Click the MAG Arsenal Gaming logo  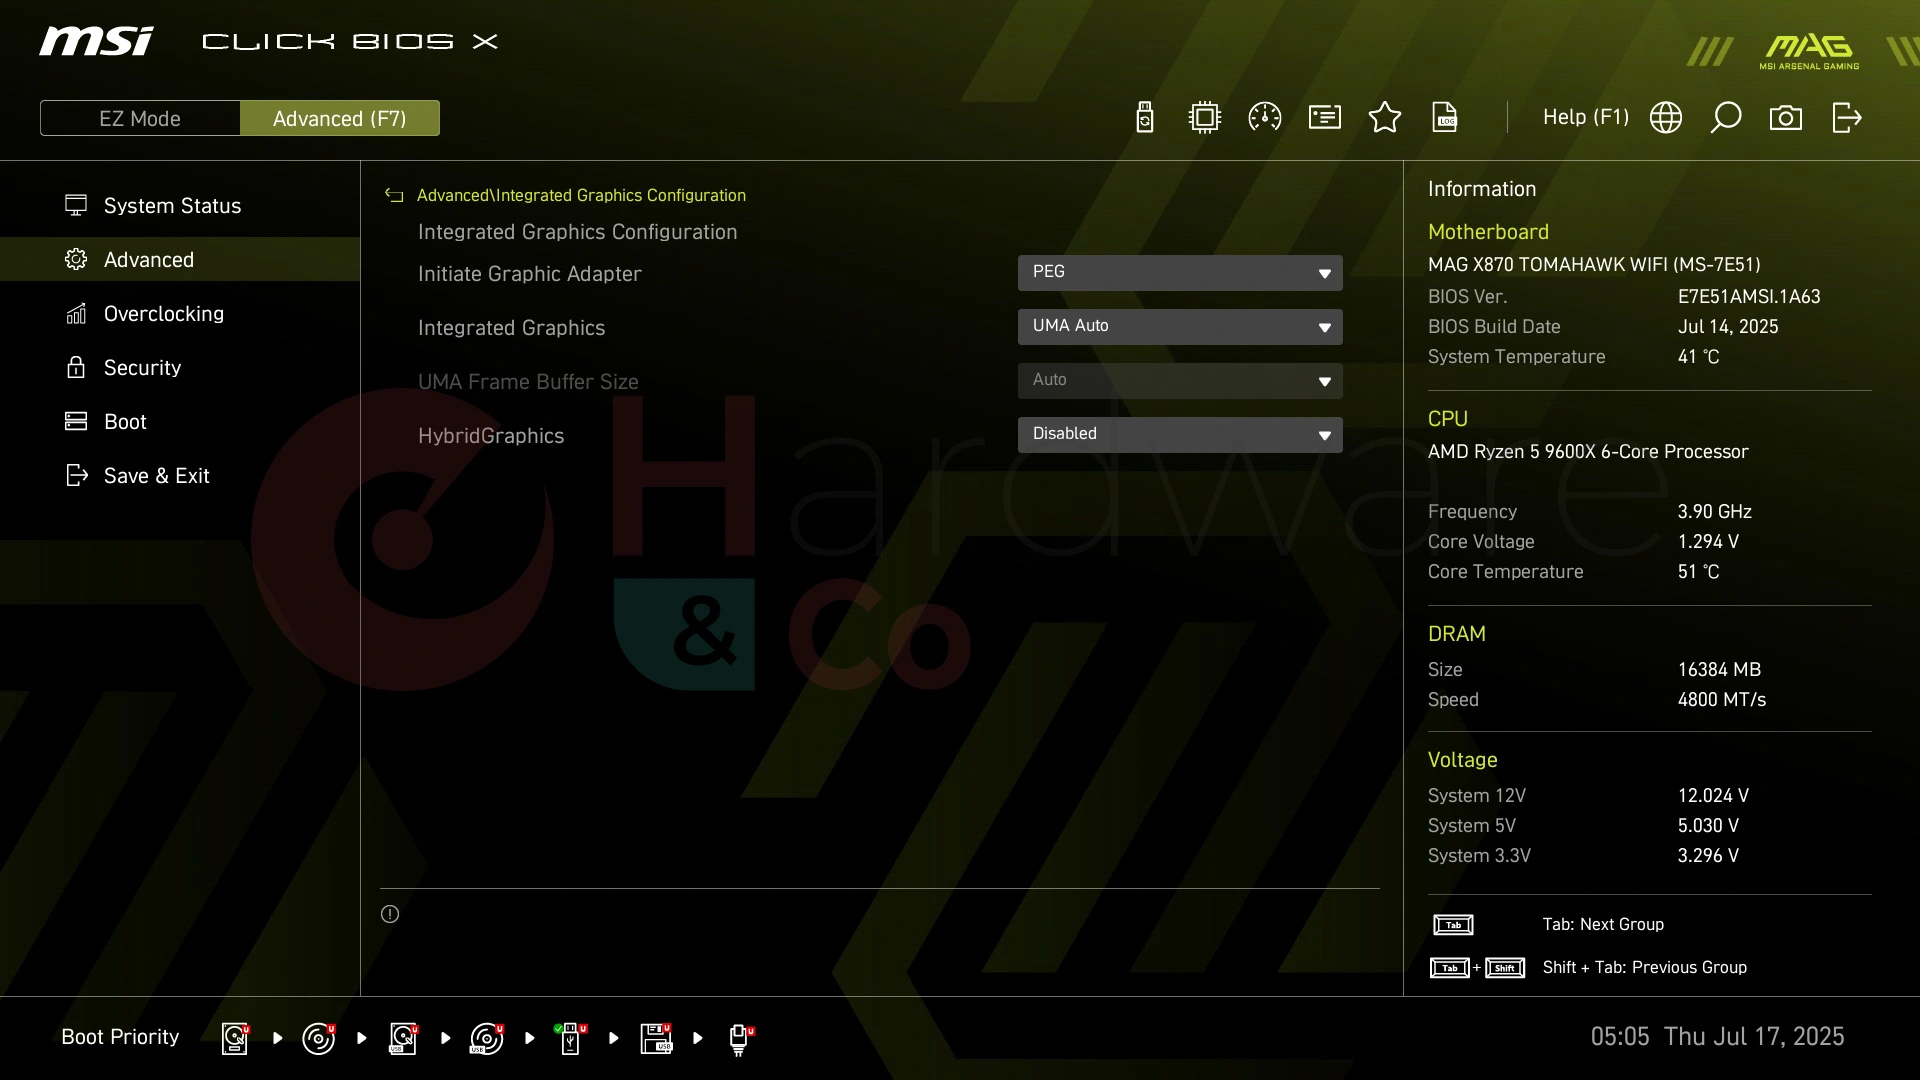tap(1809, 52)
